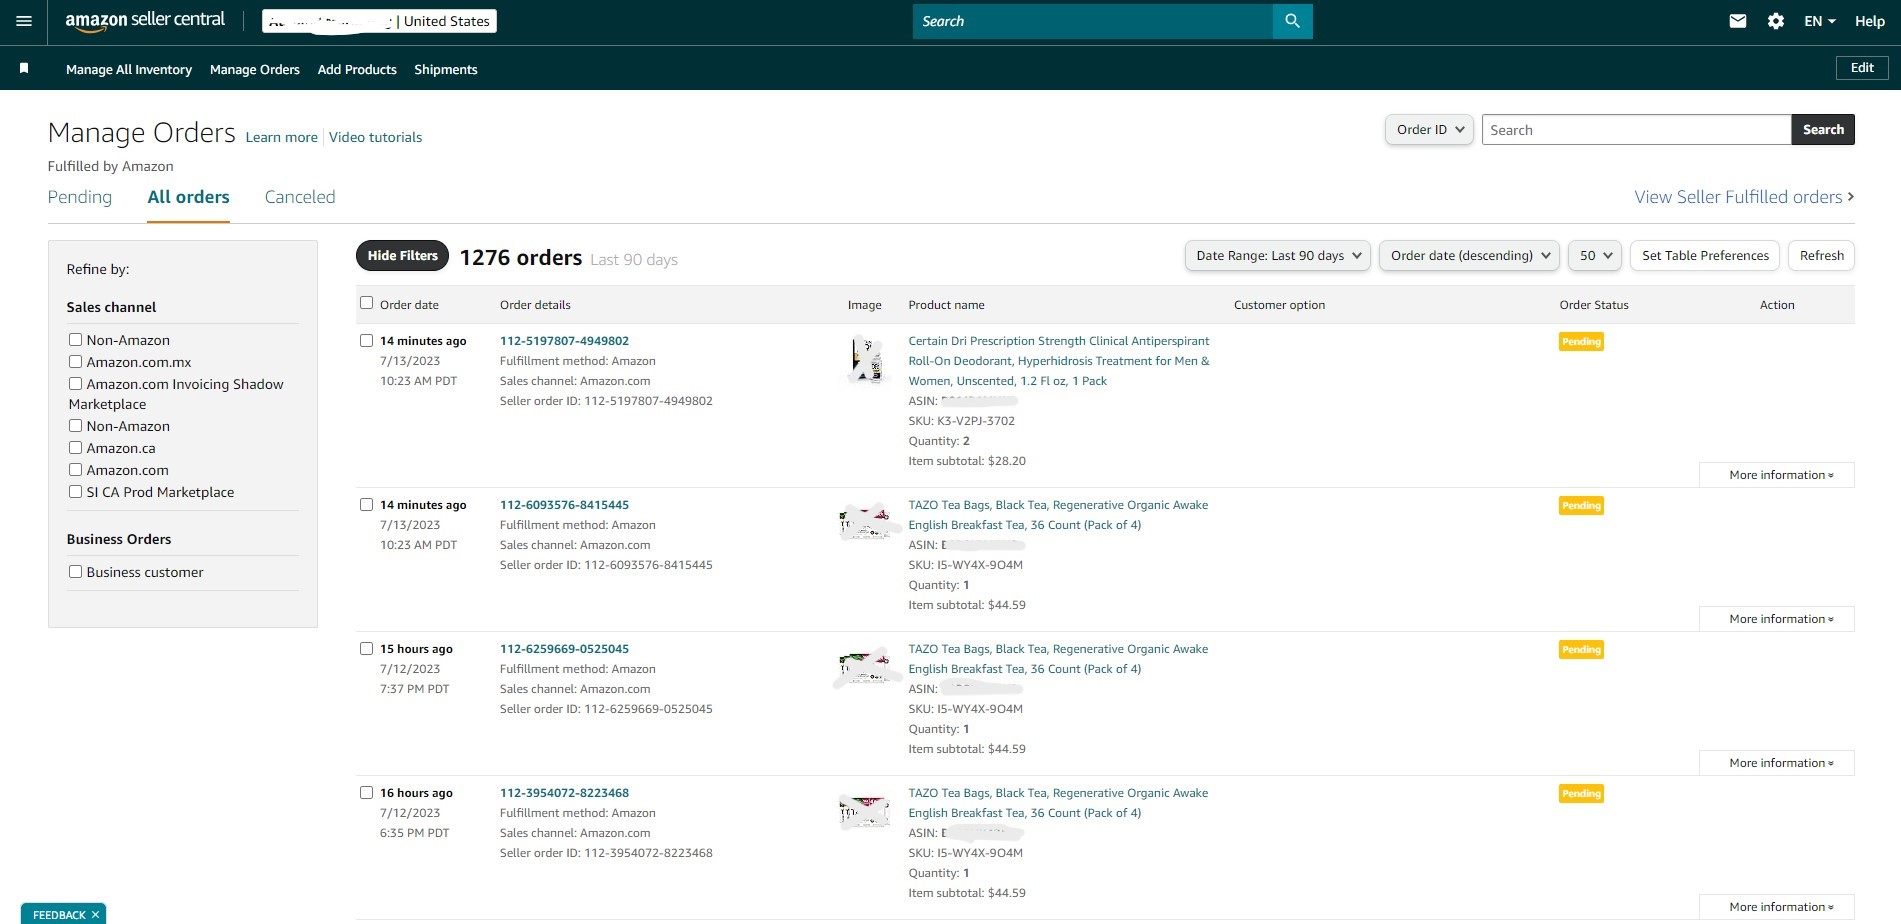
Task: Click the Search orders button
Action: (1823, 129)
